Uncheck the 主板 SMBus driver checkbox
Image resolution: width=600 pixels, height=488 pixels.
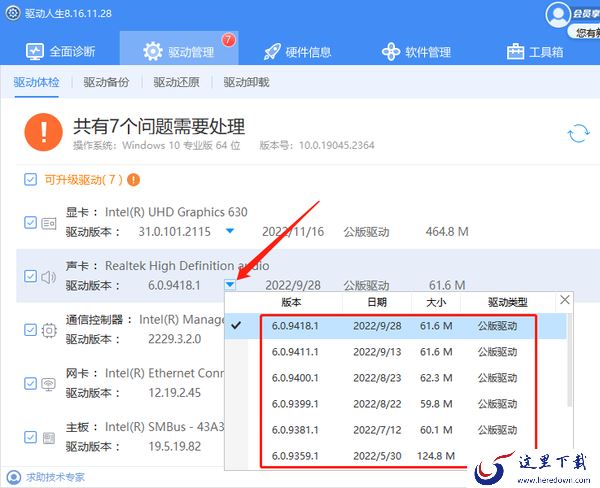point(31,437)
